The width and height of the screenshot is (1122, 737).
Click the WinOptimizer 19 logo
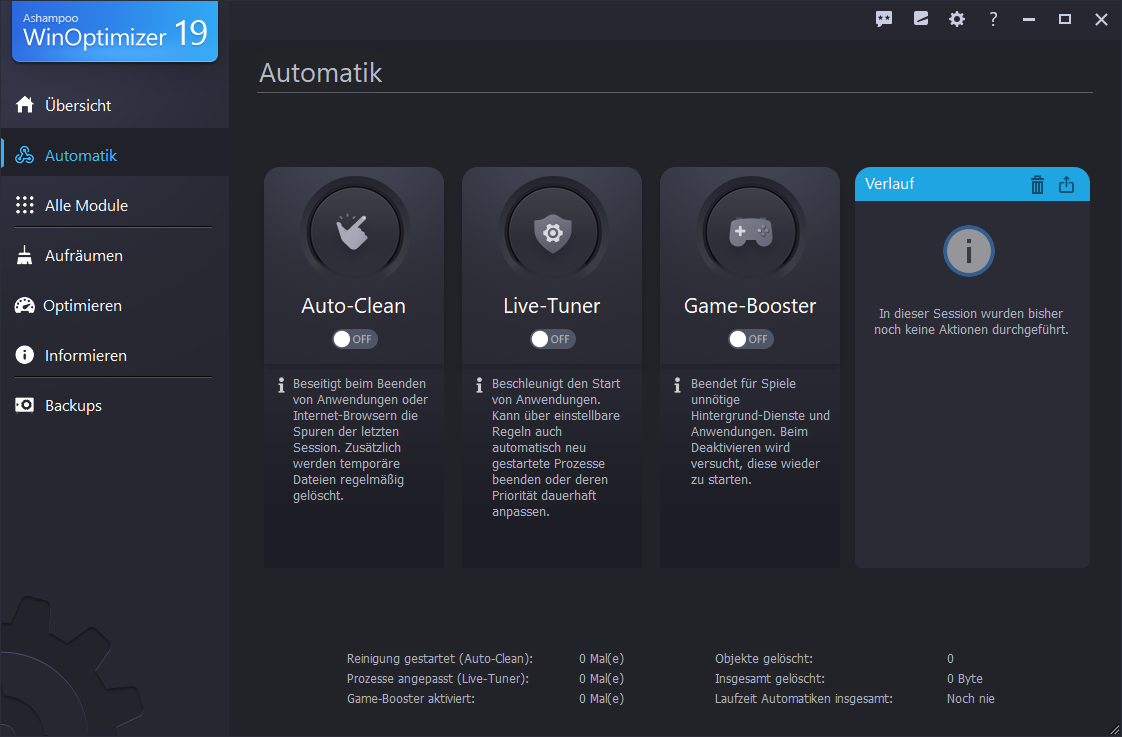tap(115, 32)
